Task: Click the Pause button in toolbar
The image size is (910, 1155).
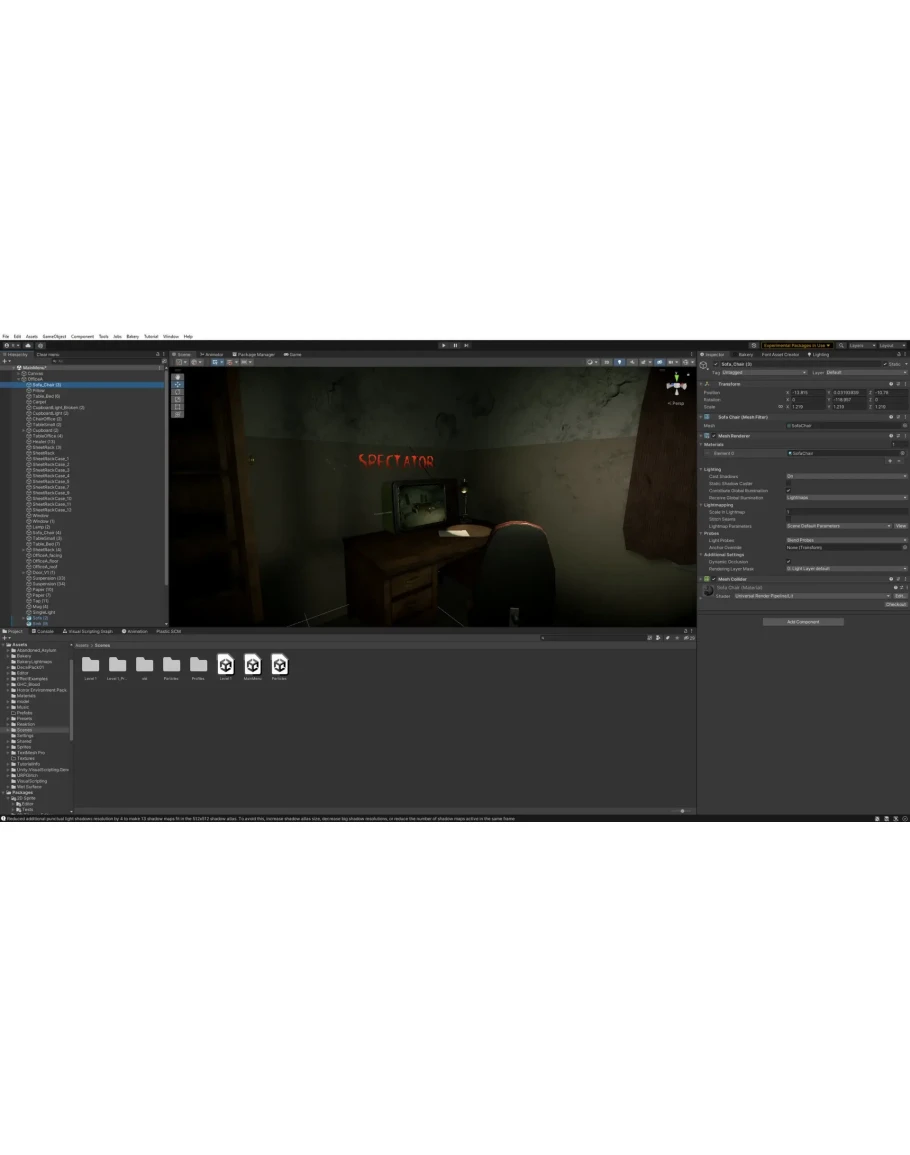Action: tap(455, 345)
